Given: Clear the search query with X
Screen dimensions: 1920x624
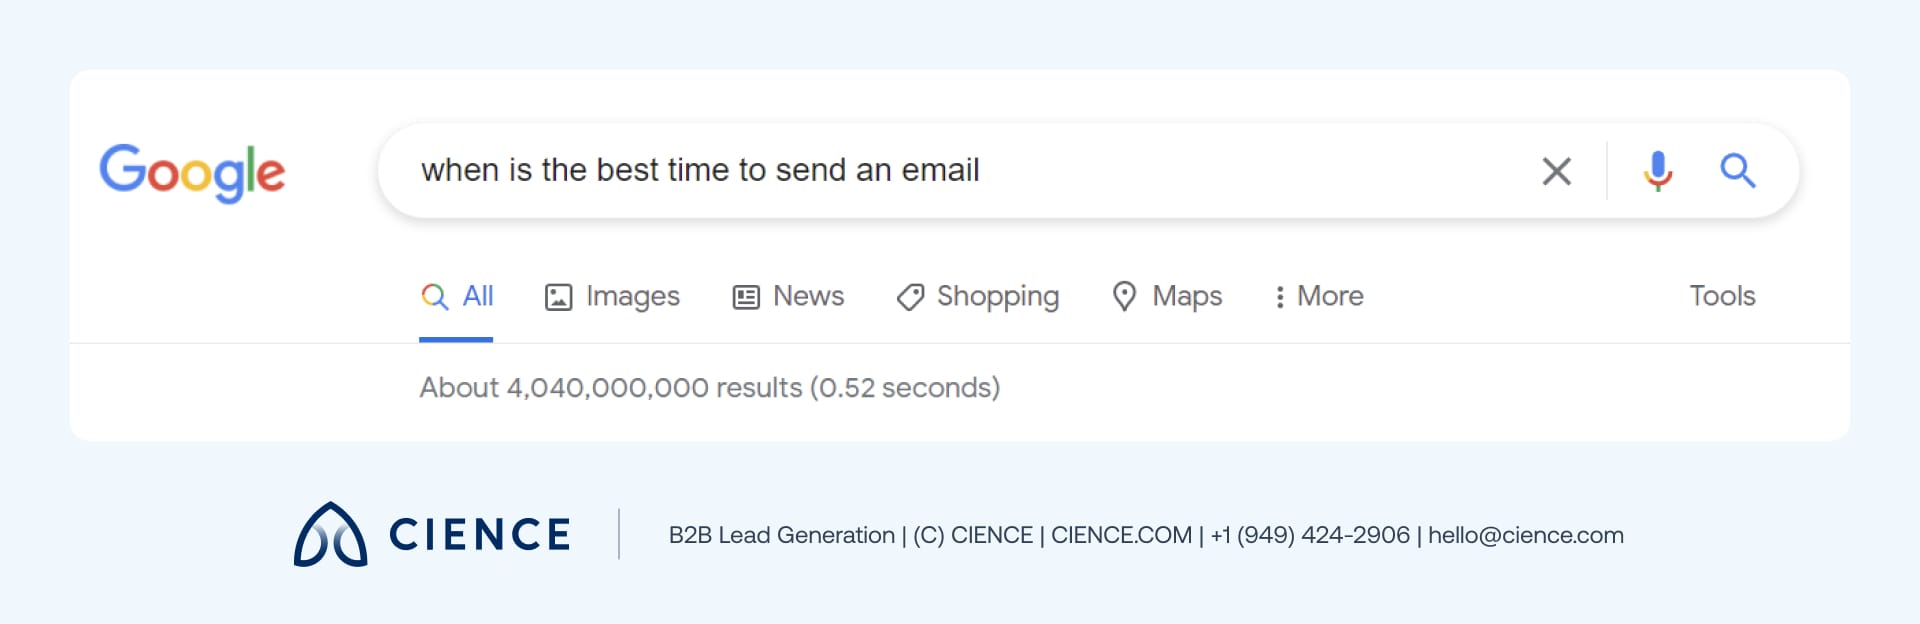Looking at the screenshot, I should 1556,171.
